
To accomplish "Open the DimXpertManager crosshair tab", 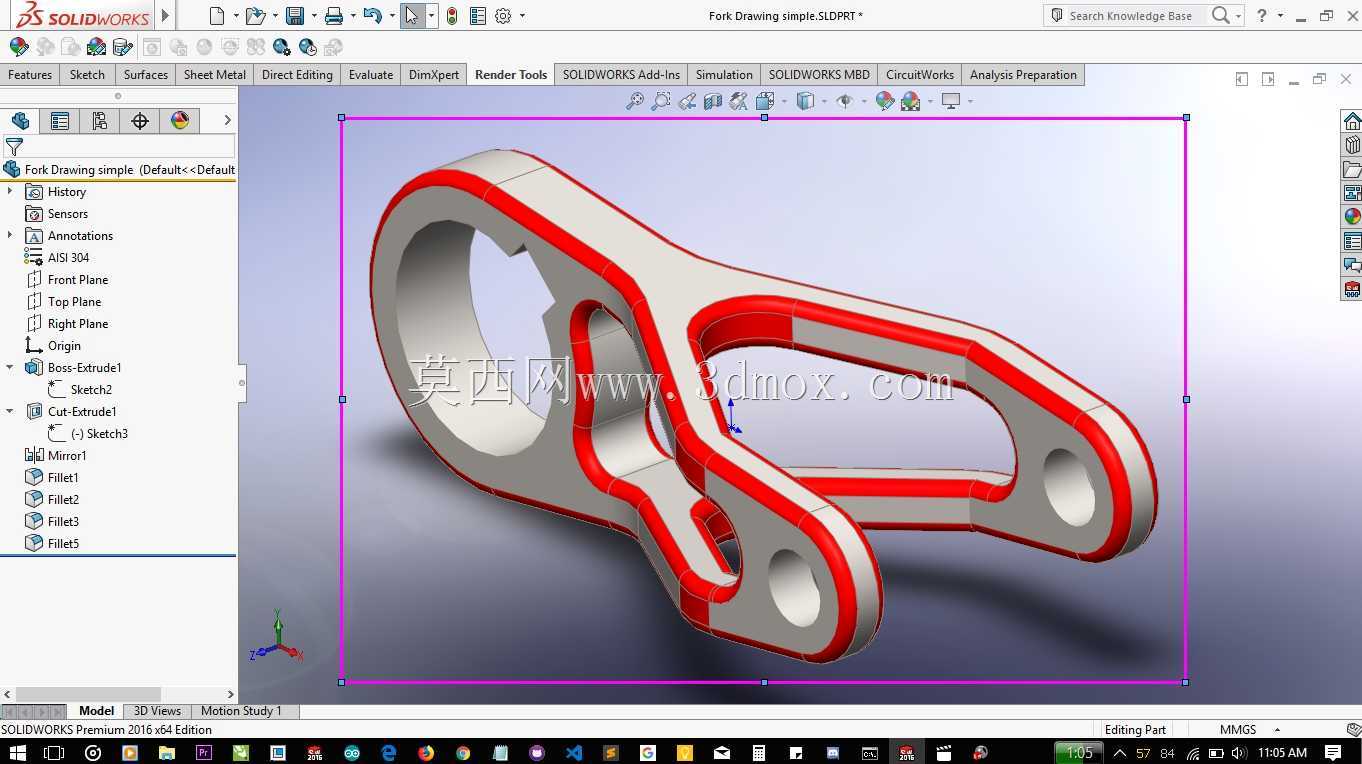I will coord(140,121).
